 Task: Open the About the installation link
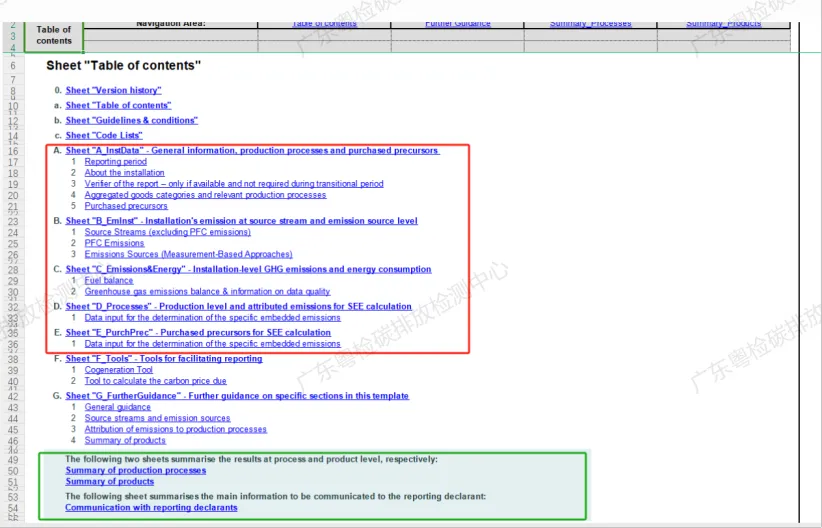point(124,173)
